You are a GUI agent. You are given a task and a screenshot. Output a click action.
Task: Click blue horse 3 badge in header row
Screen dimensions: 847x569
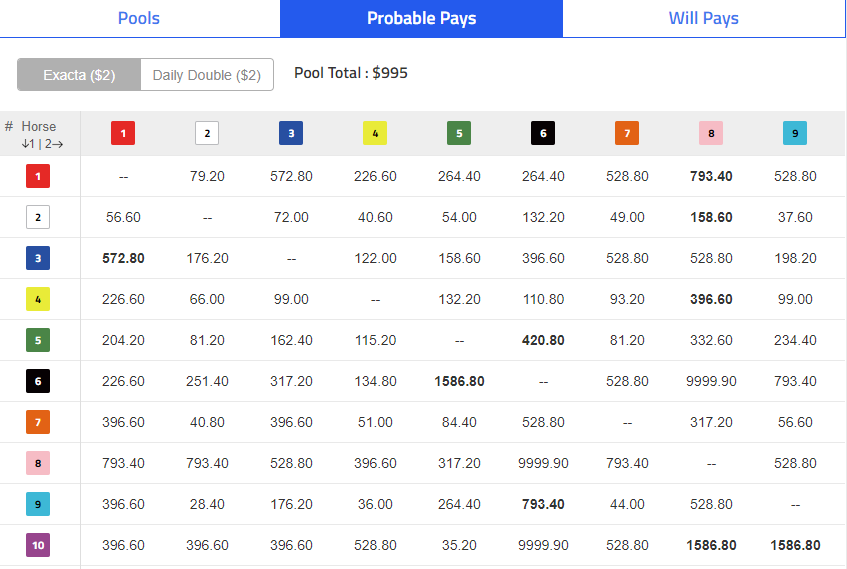[x=291, y=133]
